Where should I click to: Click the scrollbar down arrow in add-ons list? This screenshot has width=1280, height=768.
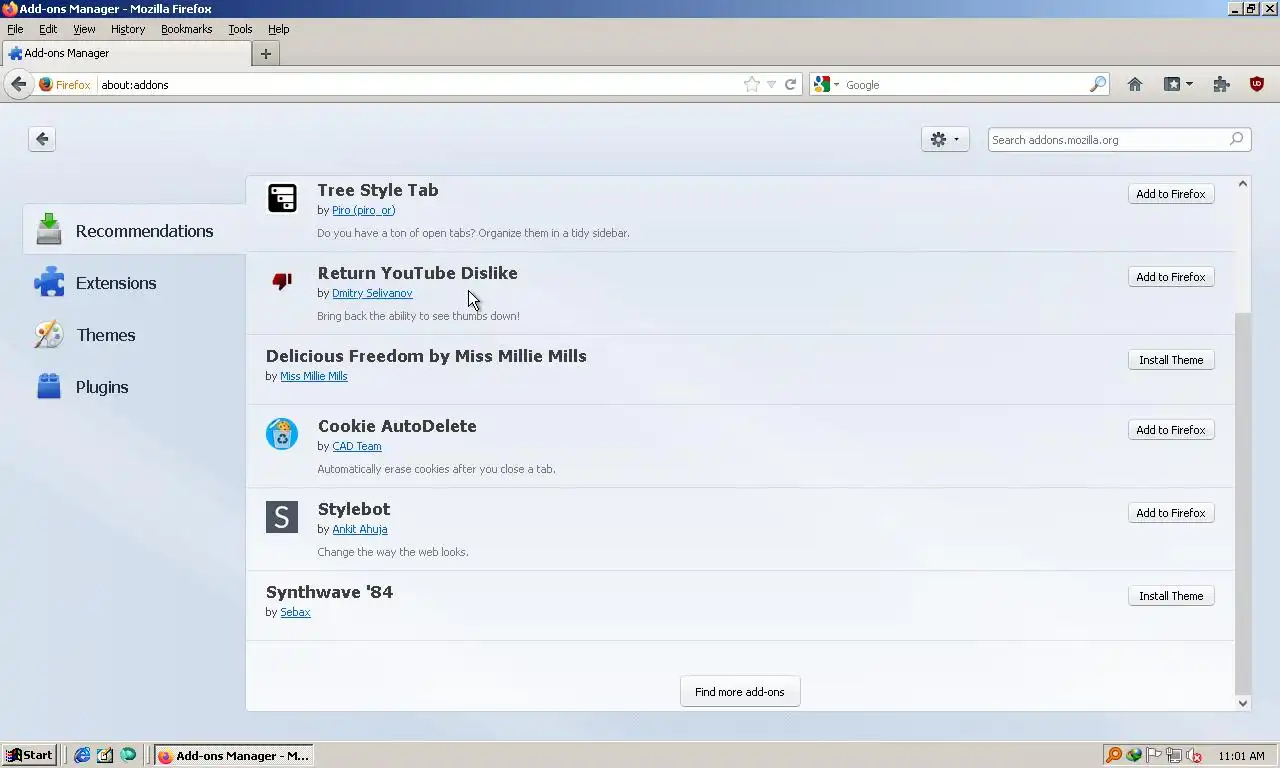click(1243, 703)
